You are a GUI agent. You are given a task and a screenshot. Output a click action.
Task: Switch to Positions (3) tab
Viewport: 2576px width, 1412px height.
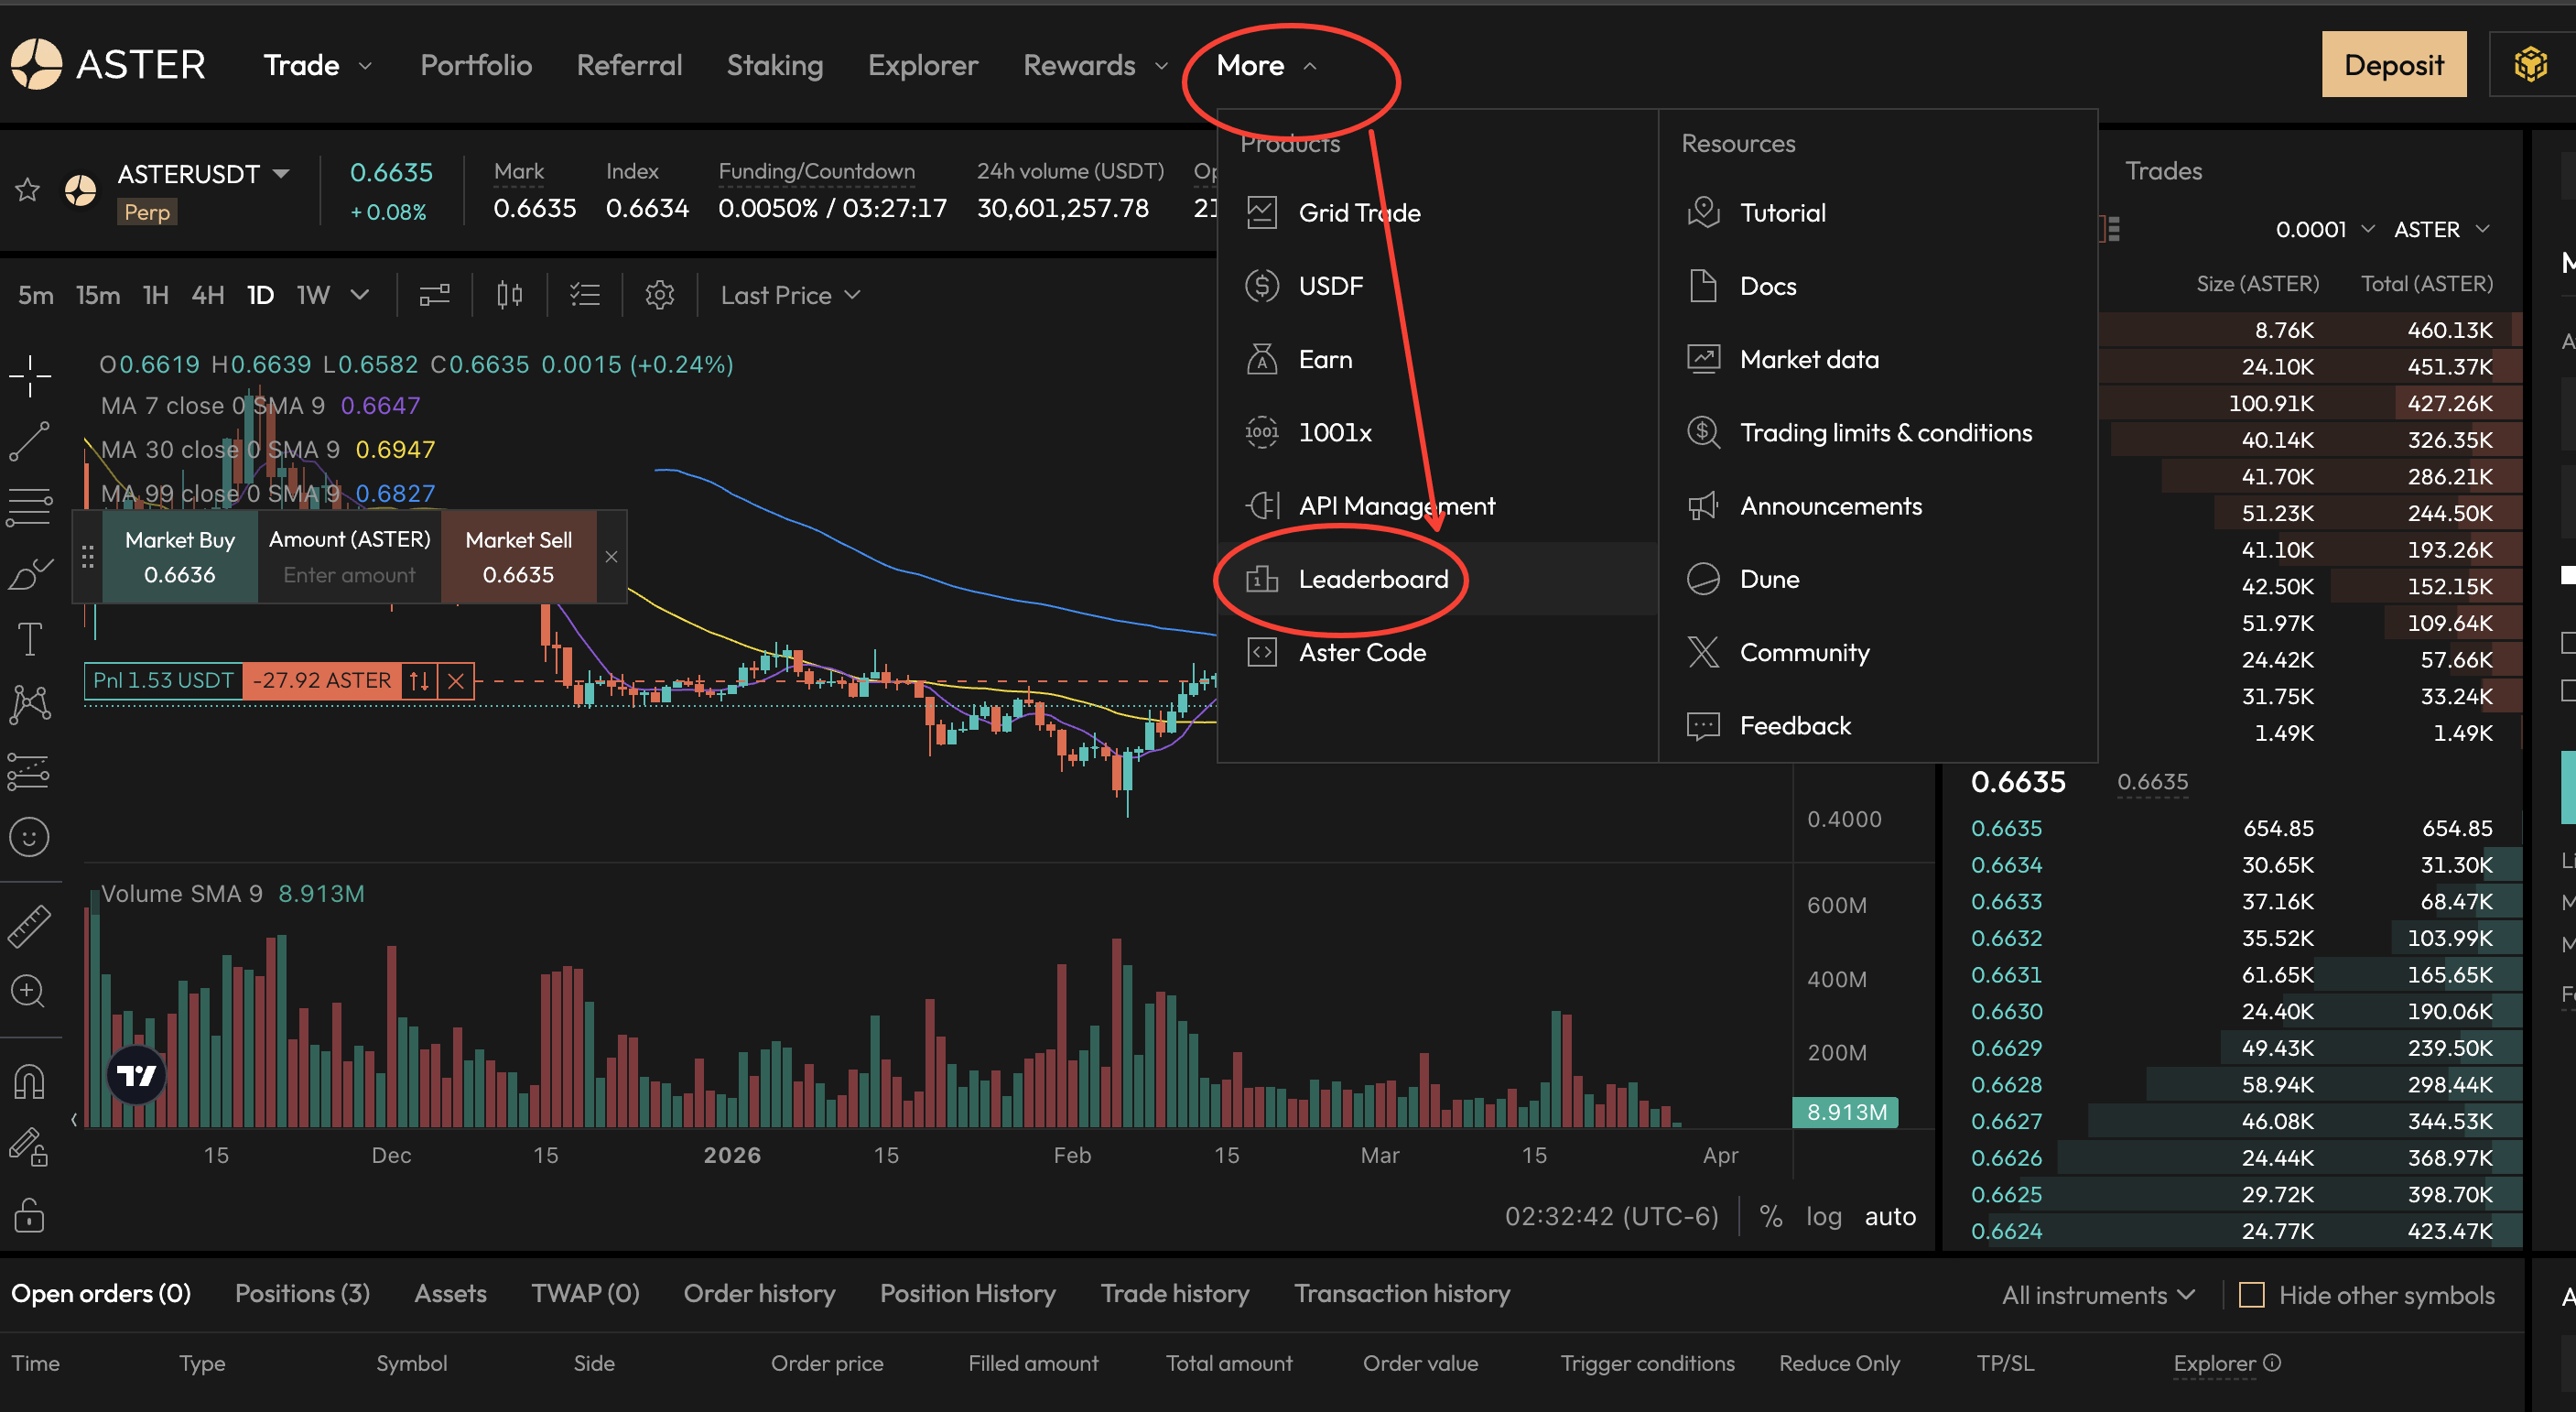(x=302, y=1293)
